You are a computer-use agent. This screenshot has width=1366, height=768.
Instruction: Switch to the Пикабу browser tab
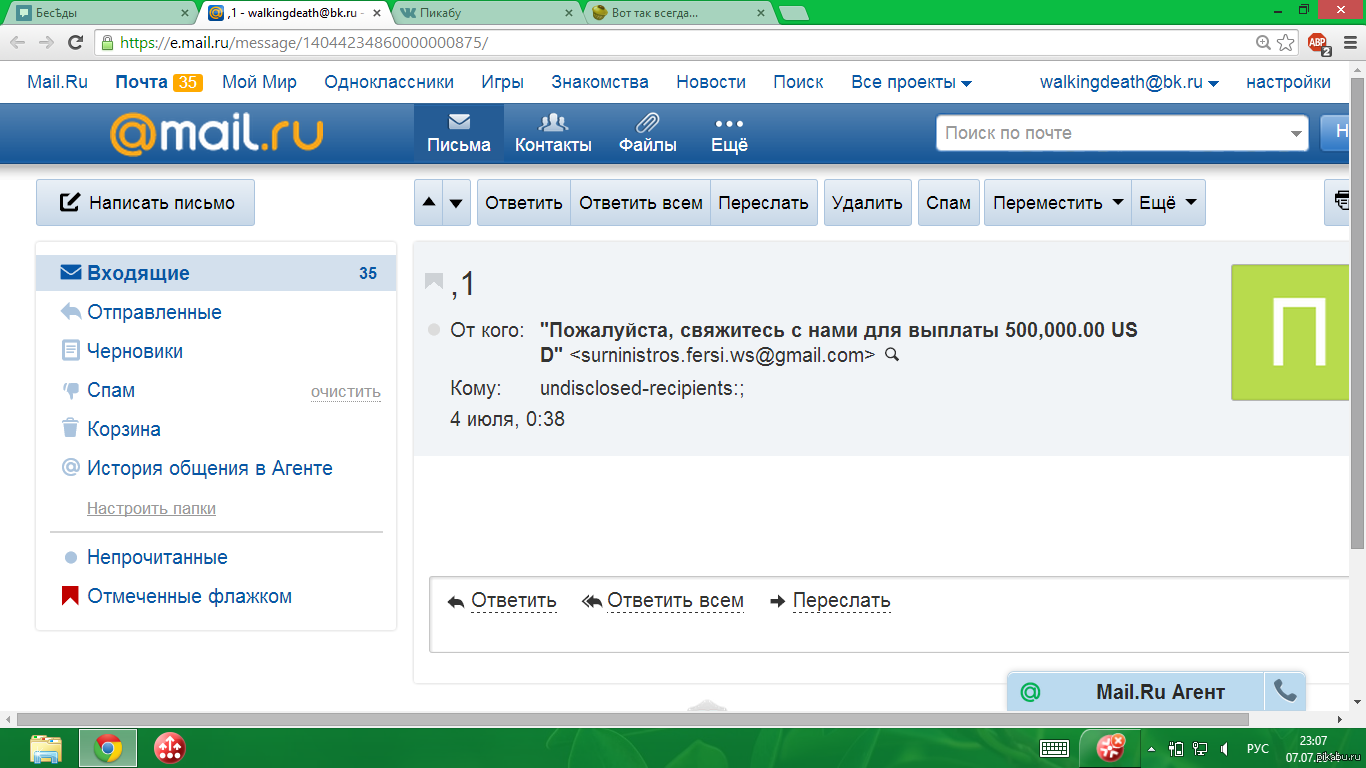[x=484, y=13]
